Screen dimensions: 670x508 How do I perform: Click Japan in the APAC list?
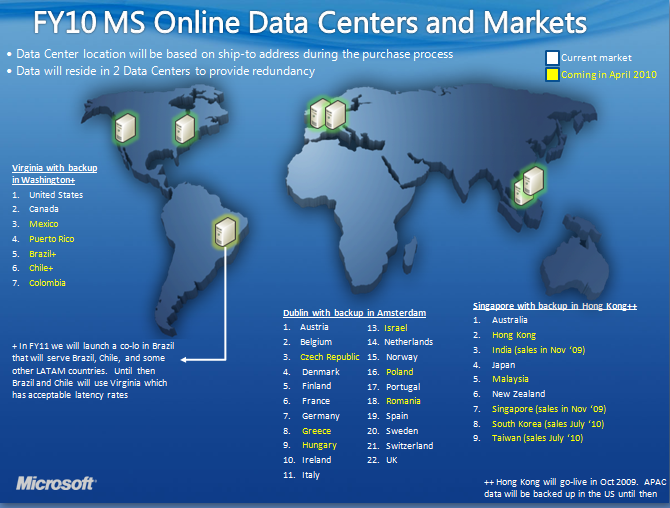coord(503,365)
